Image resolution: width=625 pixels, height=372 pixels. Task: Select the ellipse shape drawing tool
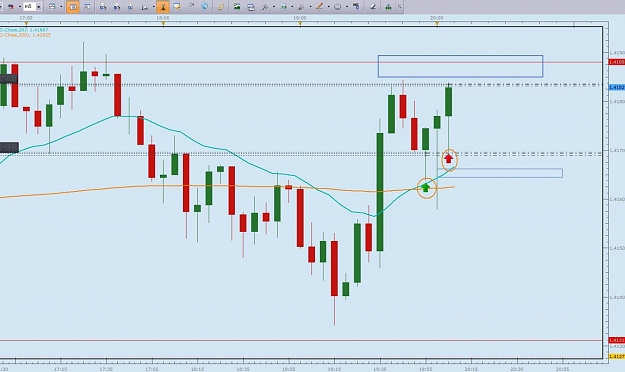point(338,7)
